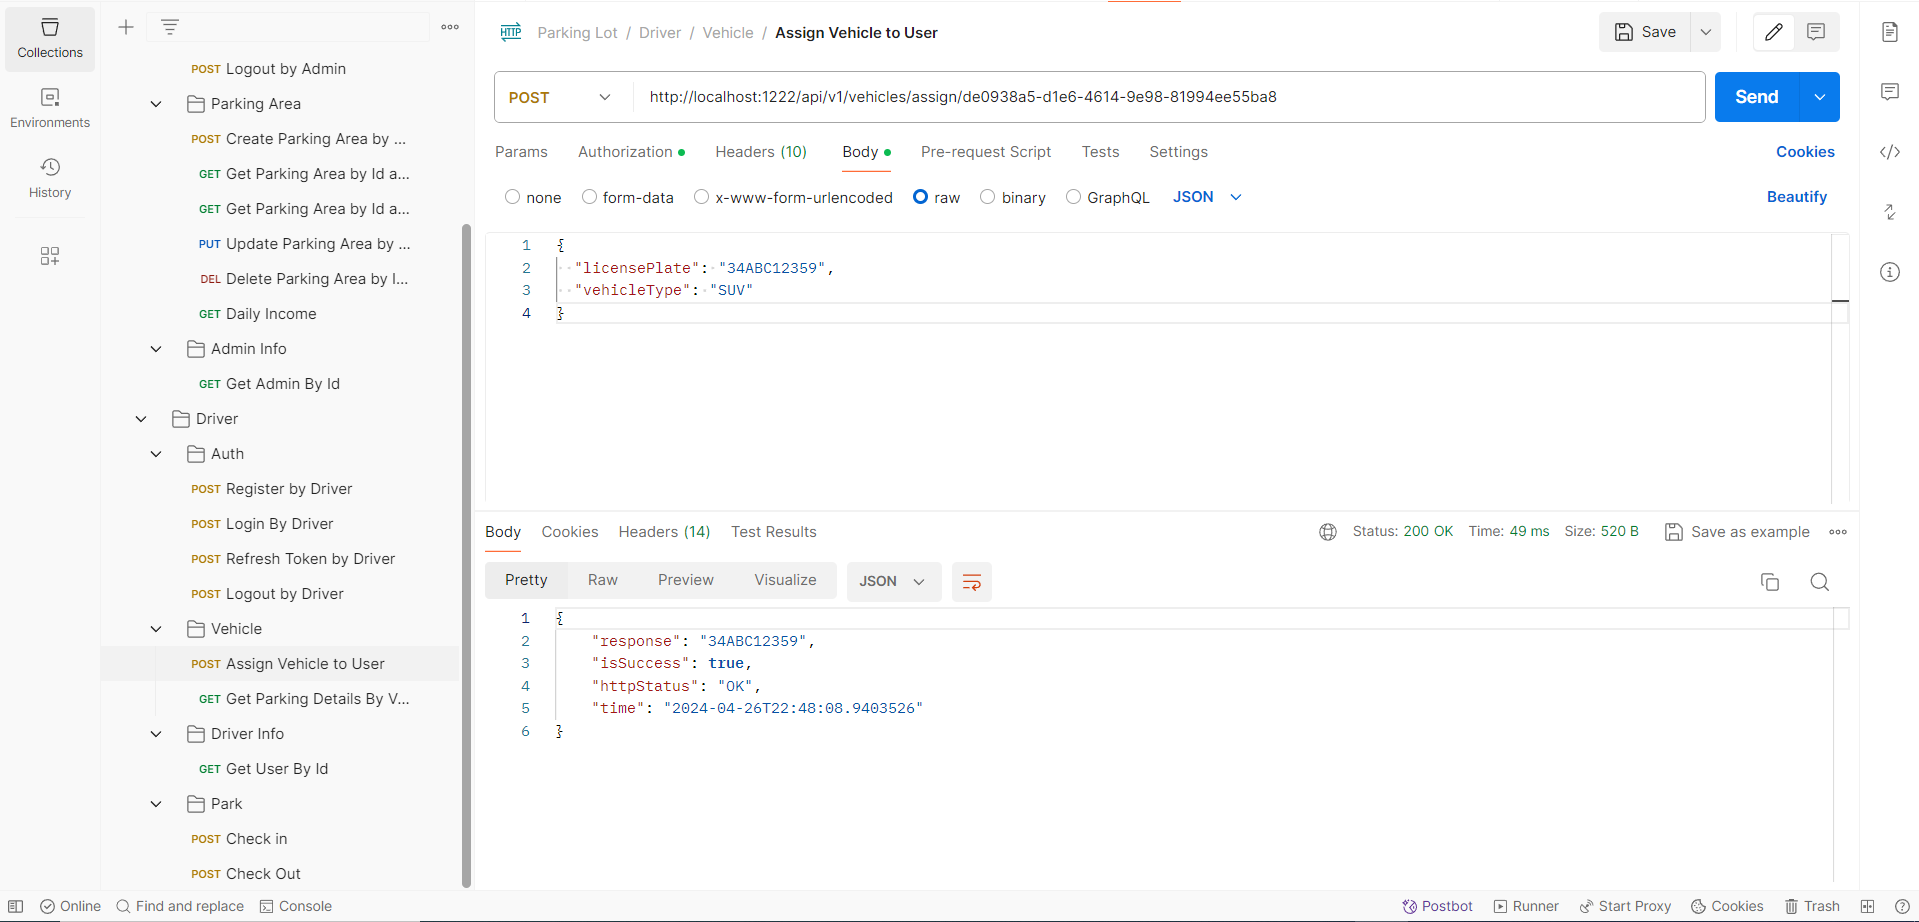The image size is (1919, 922).
Task: Open the Send button dropdown arrow
Action: [x=1820, y=97]
